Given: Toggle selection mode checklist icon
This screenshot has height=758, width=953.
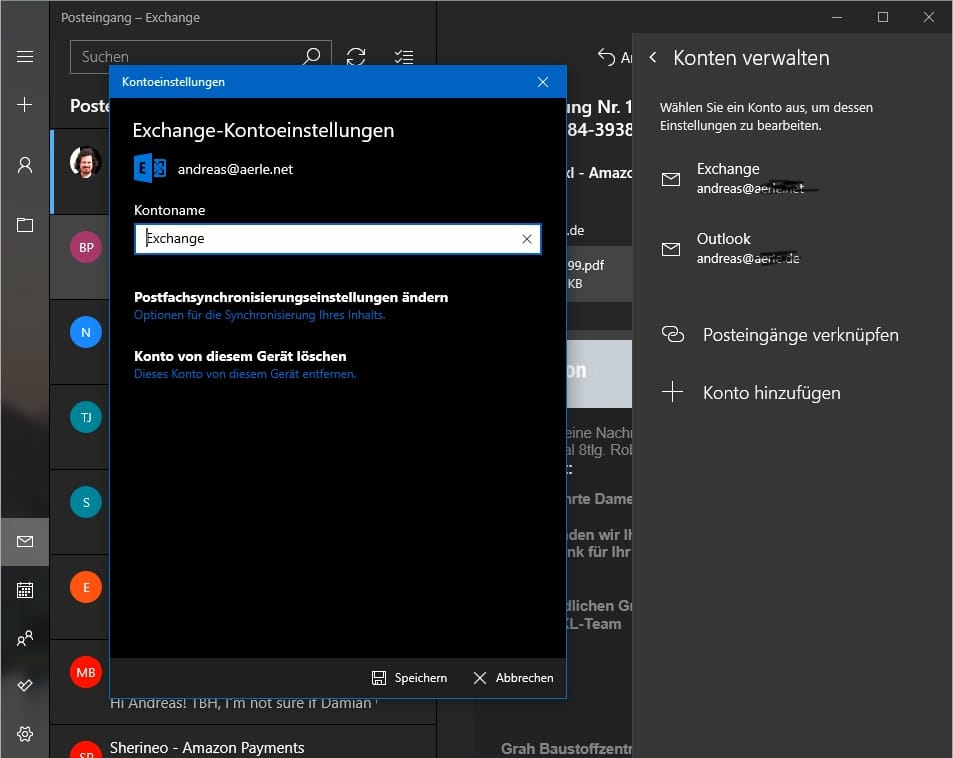Looking at the screenshot, I should coord(404,57).
